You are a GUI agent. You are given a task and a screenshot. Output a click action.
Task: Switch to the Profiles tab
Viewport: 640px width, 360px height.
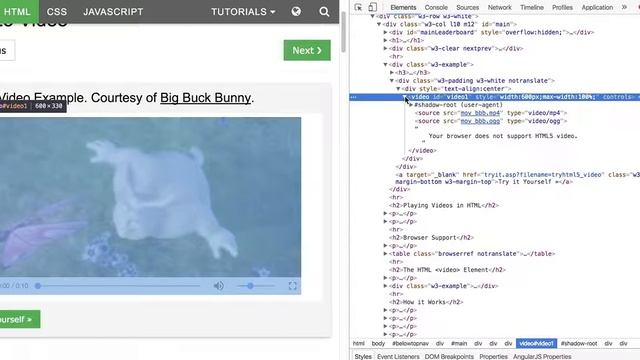(562, 7)
